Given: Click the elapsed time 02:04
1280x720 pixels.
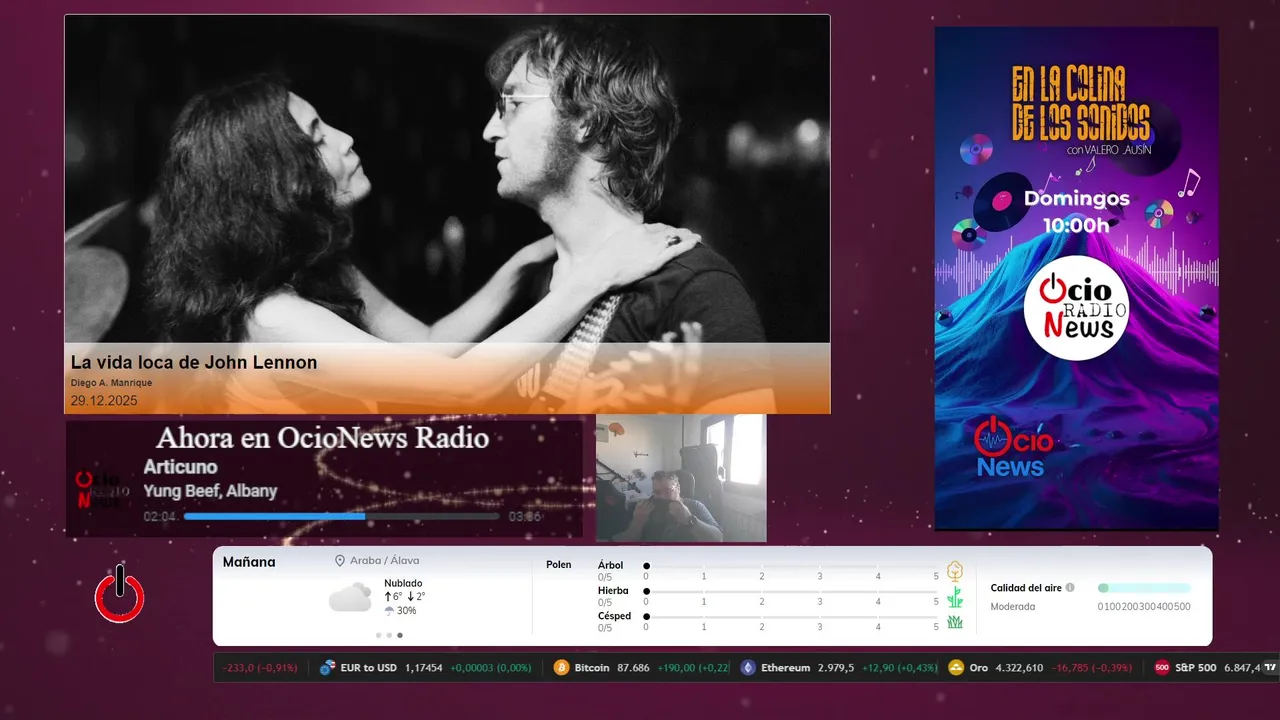Looking at the screenshot, I should (x=160, y=517).
